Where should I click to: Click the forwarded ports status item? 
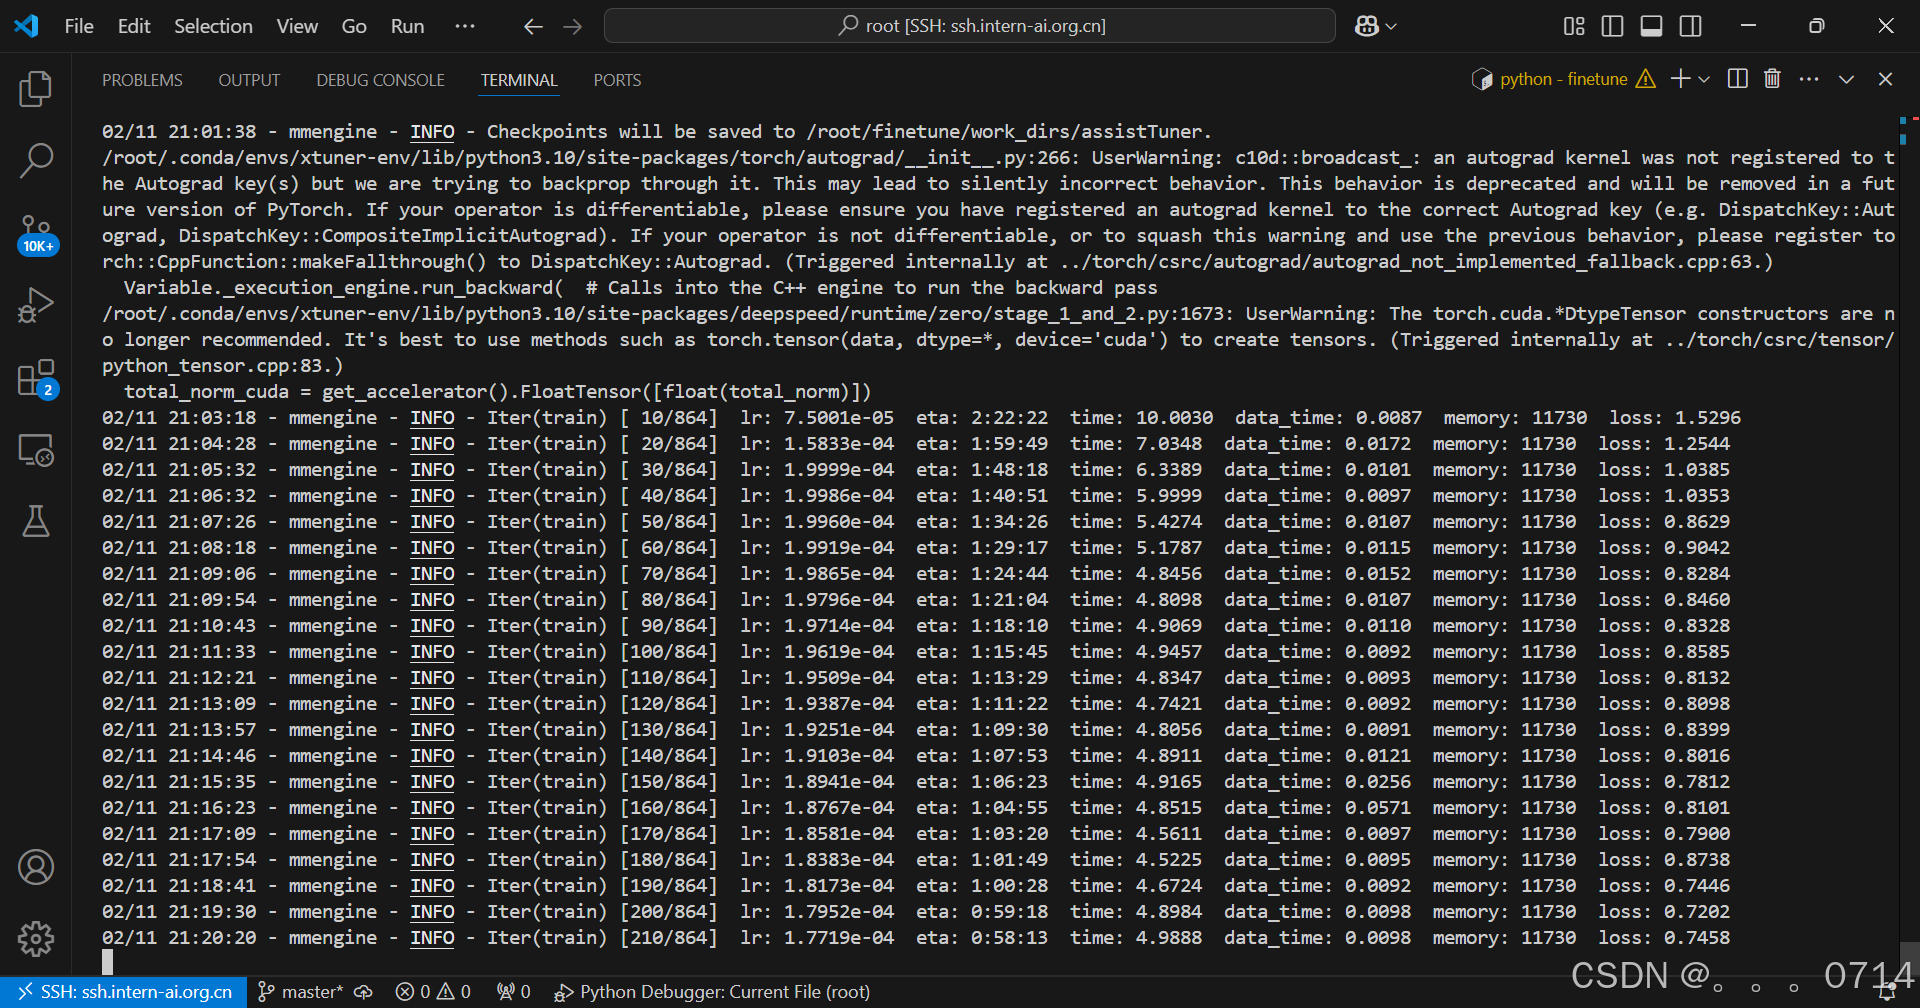click(x=514, y=992)
